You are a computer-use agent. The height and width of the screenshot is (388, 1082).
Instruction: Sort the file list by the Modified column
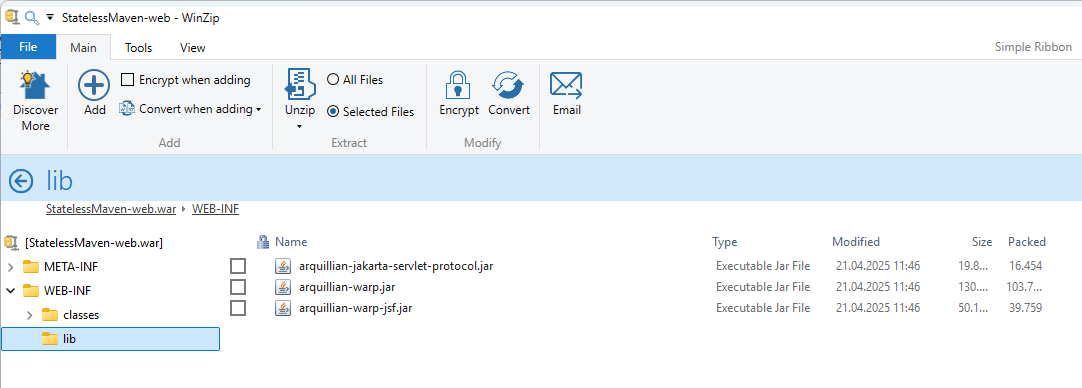(856, 242)
